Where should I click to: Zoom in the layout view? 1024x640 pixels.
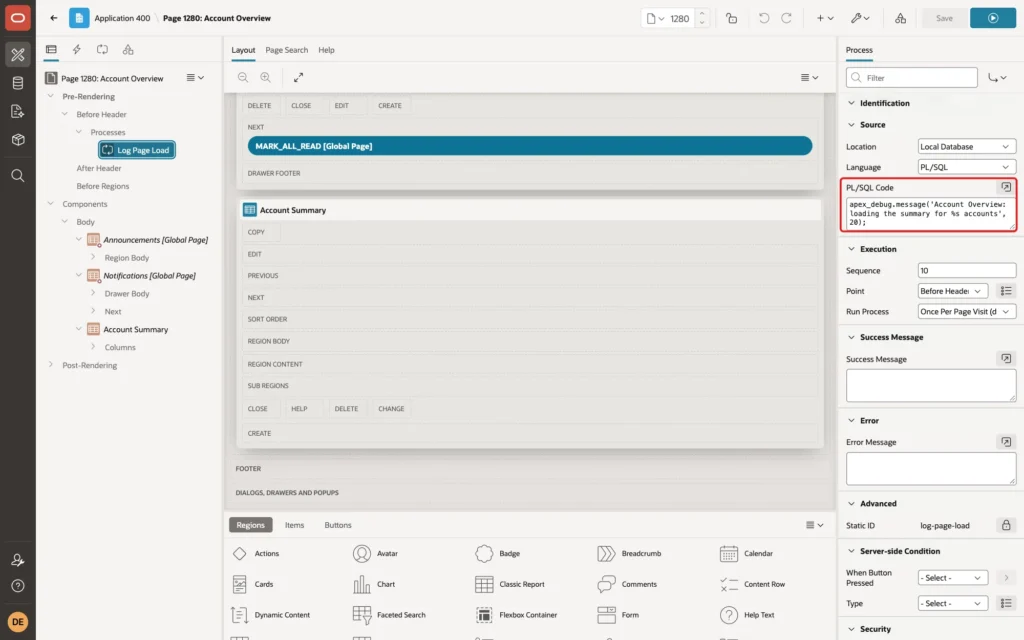[266, 77]
